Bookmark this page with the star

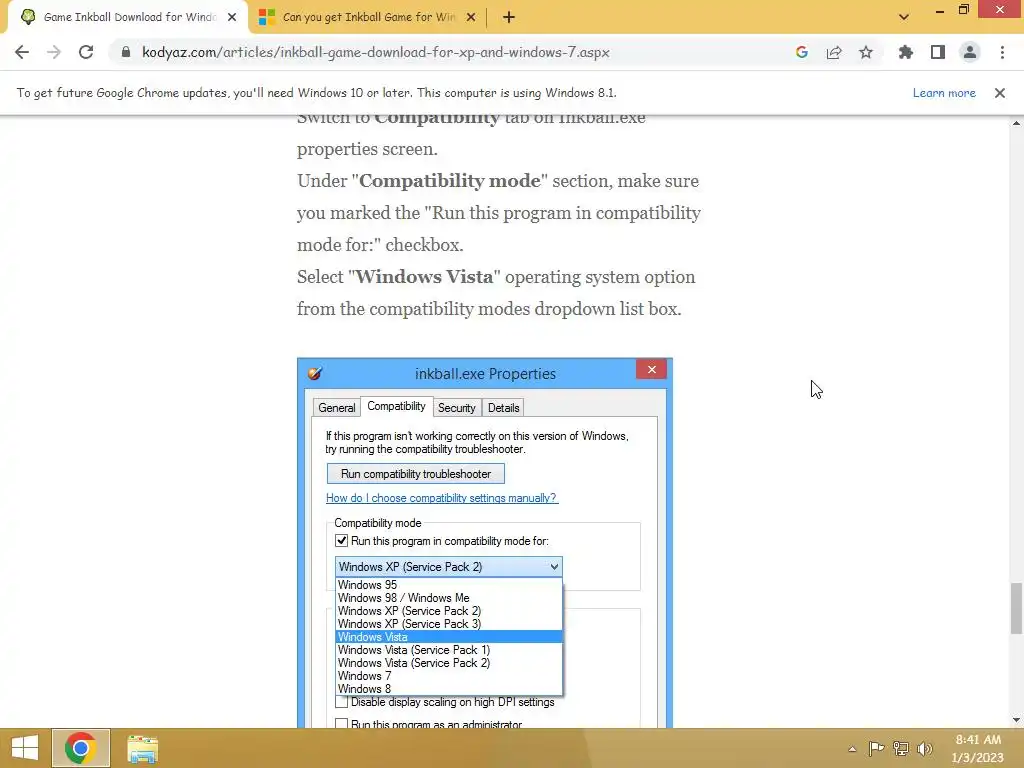866,52
